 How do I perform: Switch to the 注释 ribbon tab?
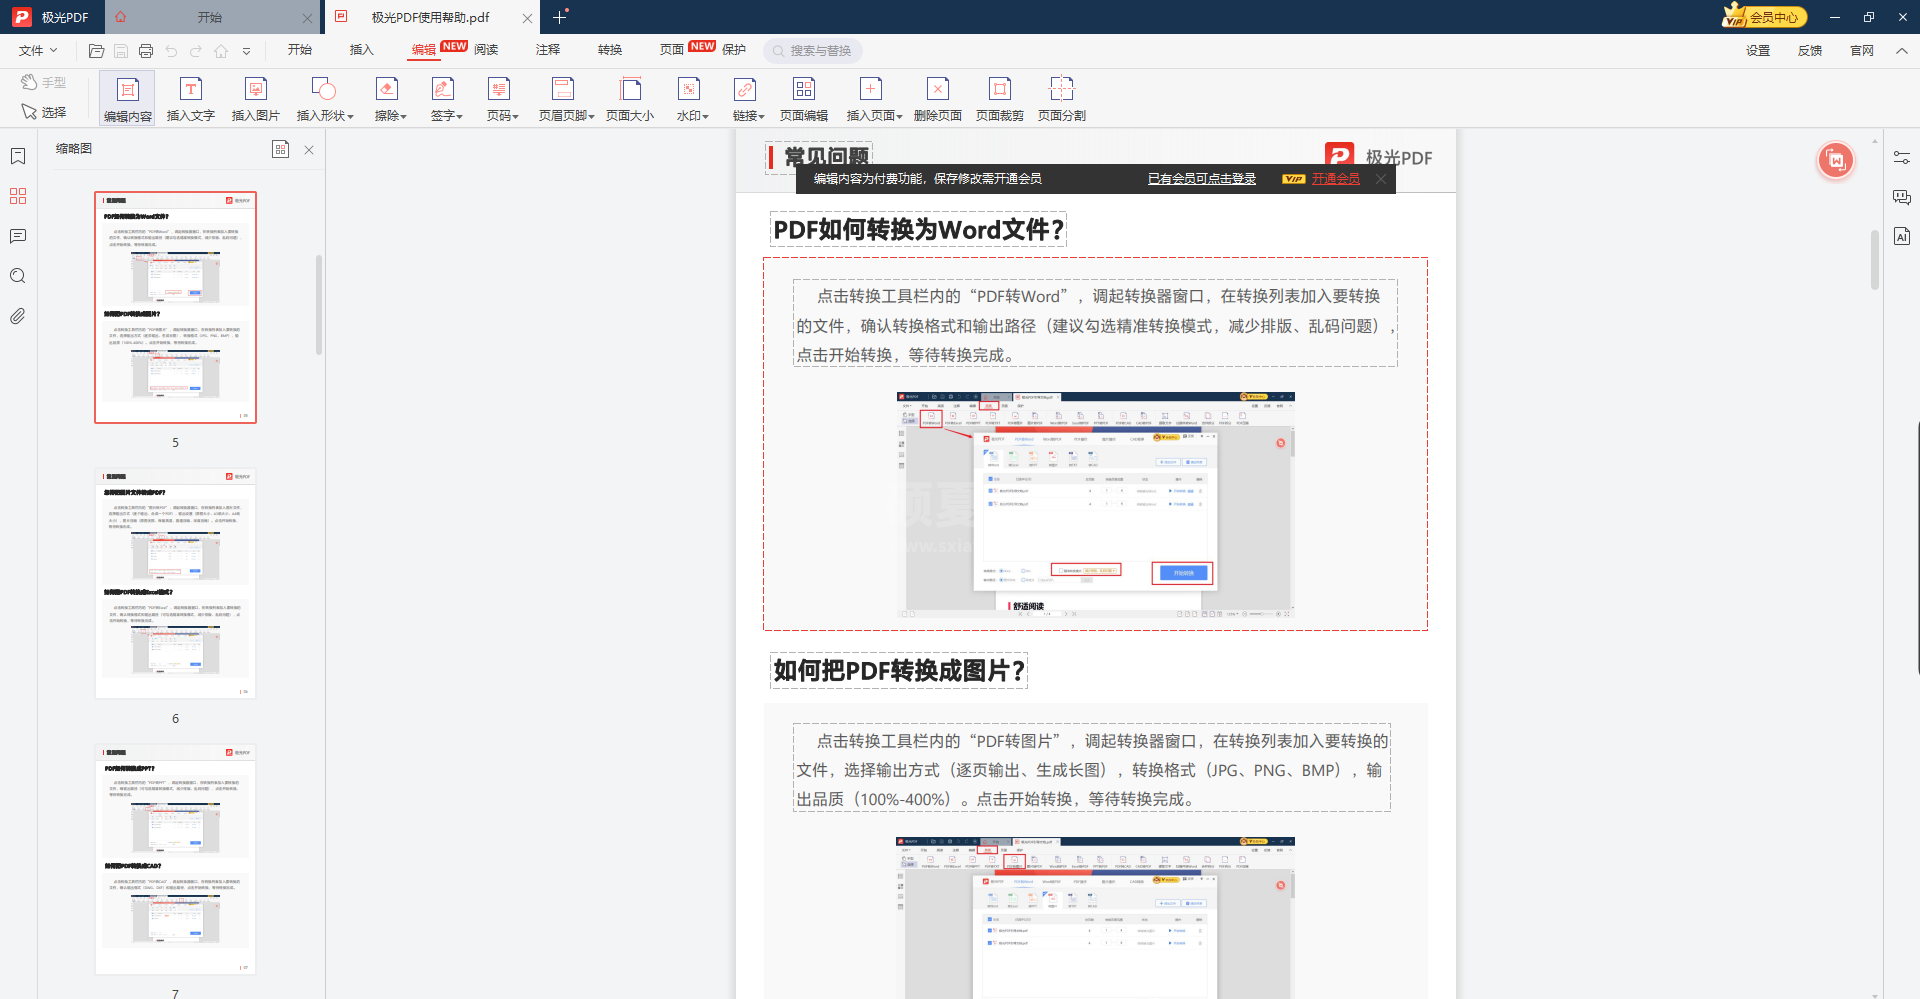(548, 50)
